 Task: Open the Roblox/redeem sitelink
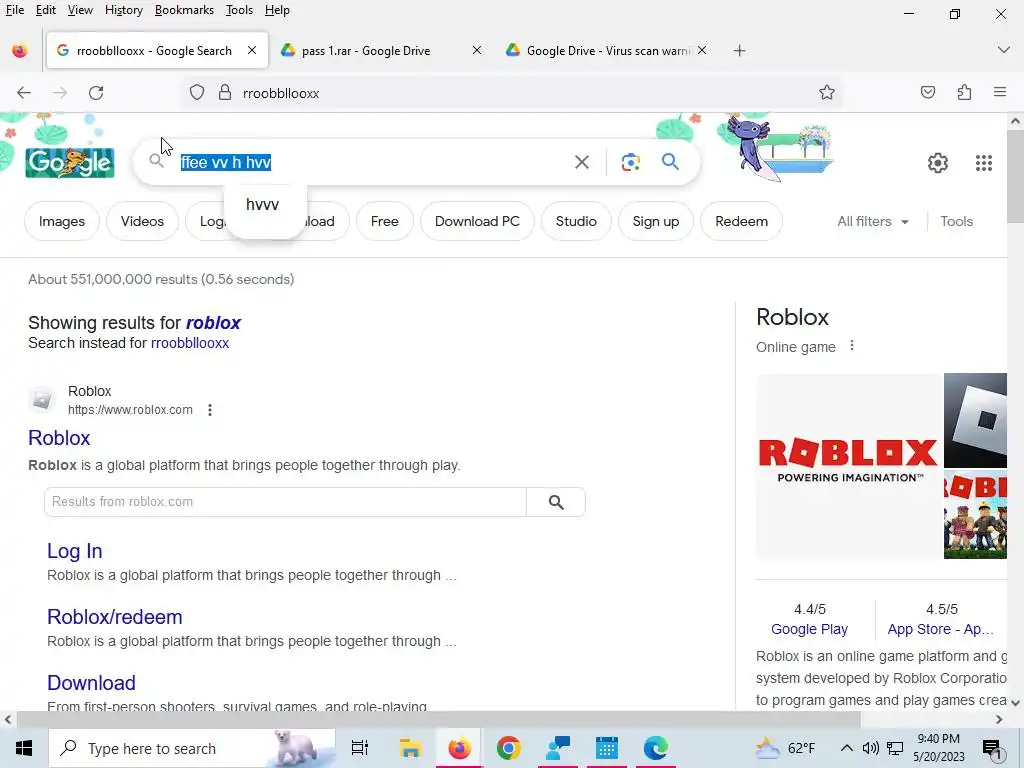[114, 617]
